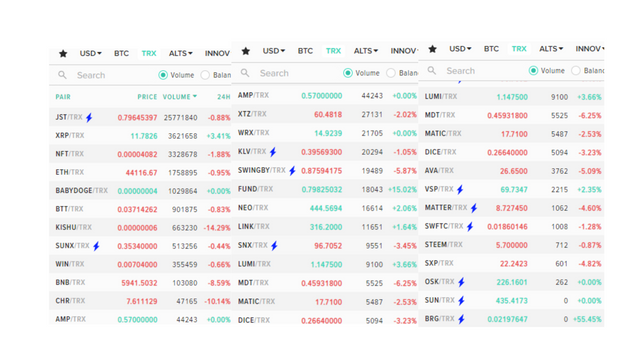Viewport: 640px width, 360px height.
Task: Click the PRICE column header
Action: (x=147, y=97)
